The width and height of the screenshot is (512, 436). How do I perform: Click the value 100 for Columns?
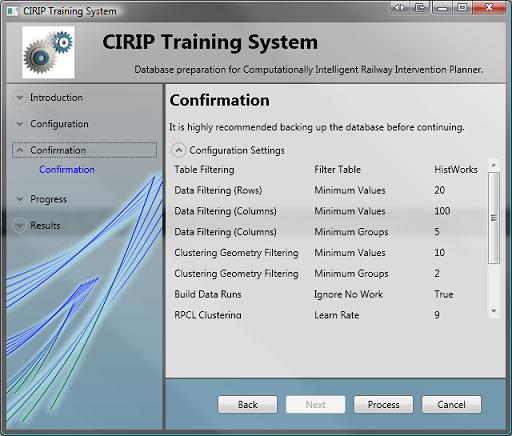point(442,211)
